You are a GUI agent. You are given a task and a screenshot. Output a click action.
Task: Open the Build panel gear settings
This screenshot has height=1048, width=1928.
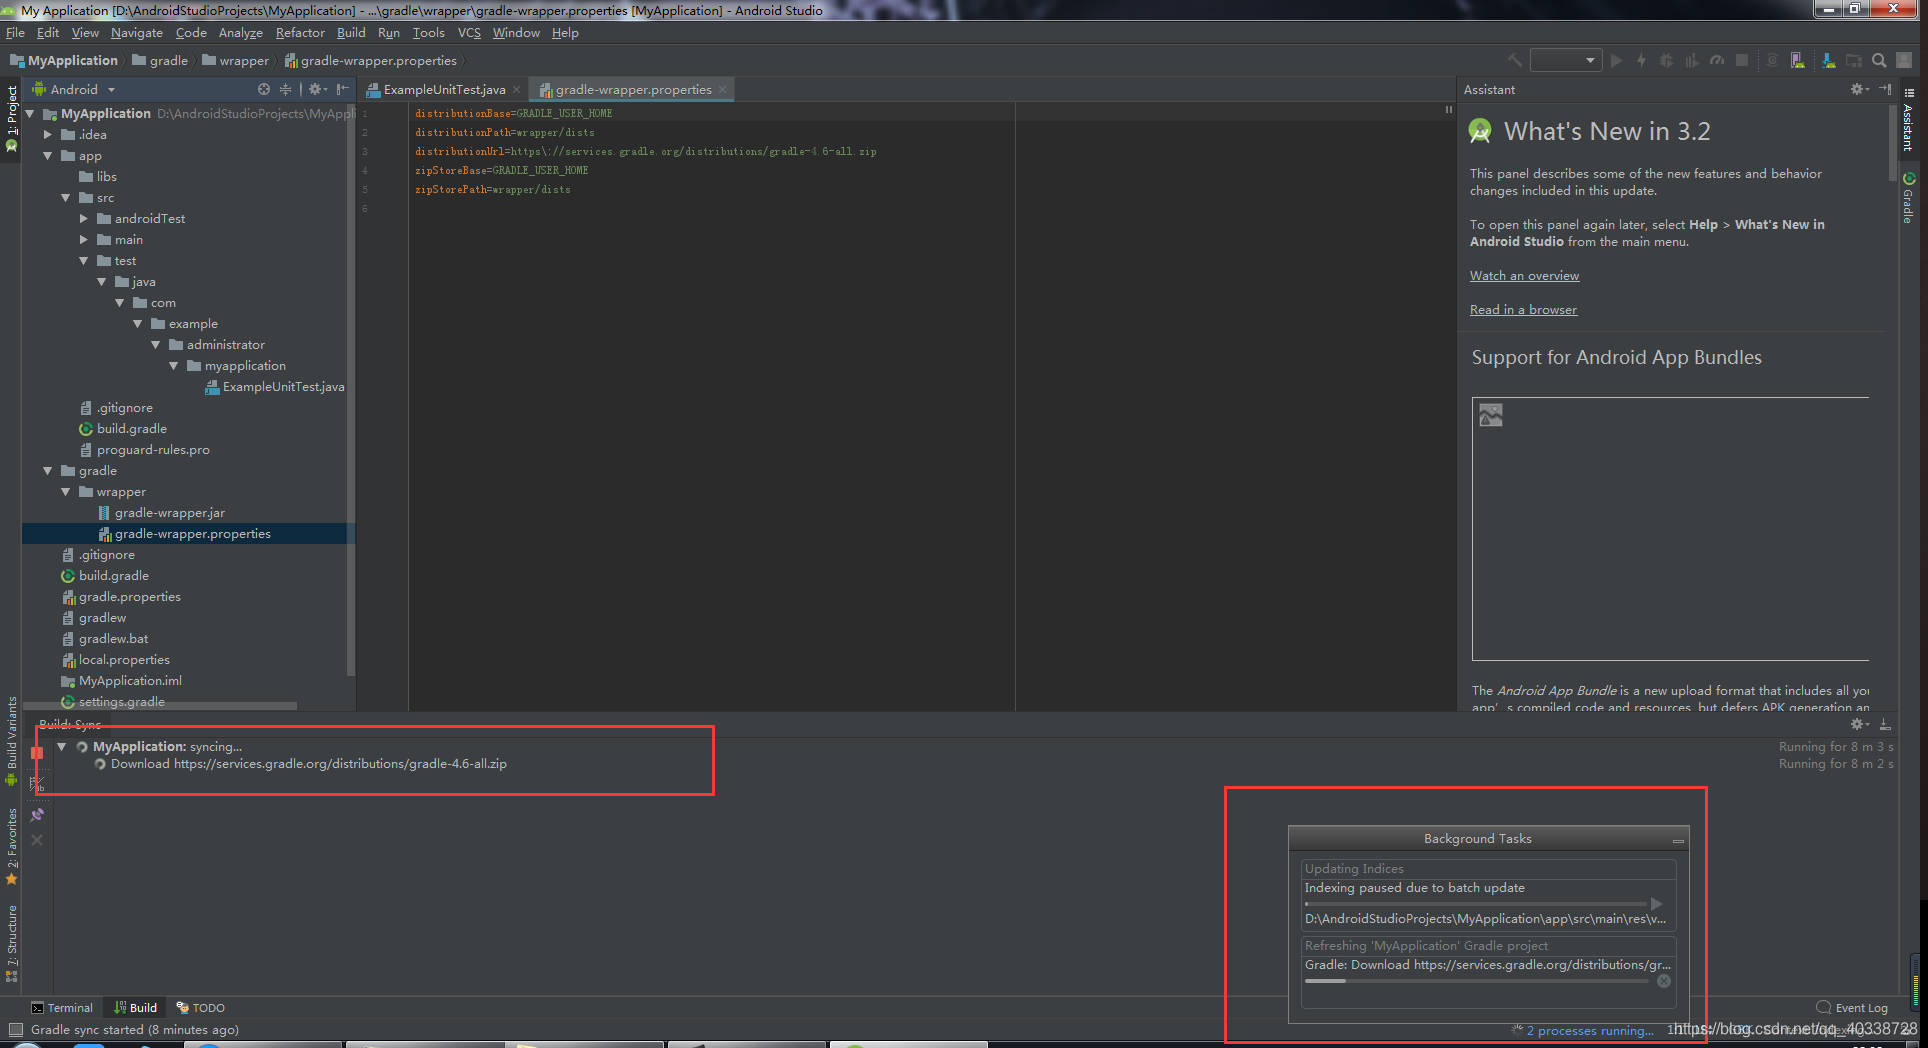1859,724
